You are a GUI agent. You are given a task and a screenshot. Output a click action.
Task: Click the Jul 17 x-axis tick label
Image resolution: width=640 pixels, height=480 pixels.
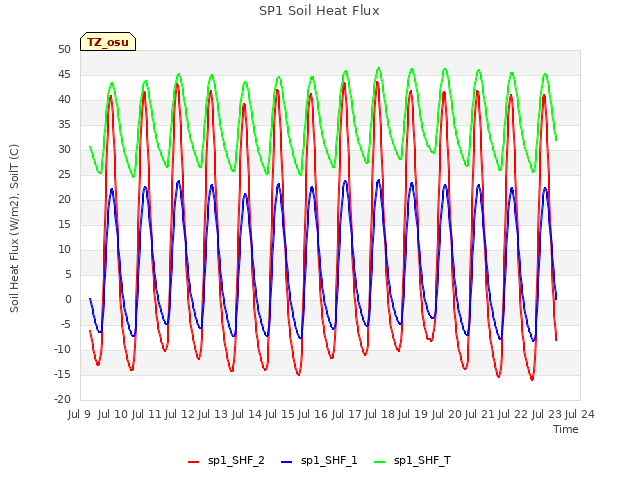346,414
